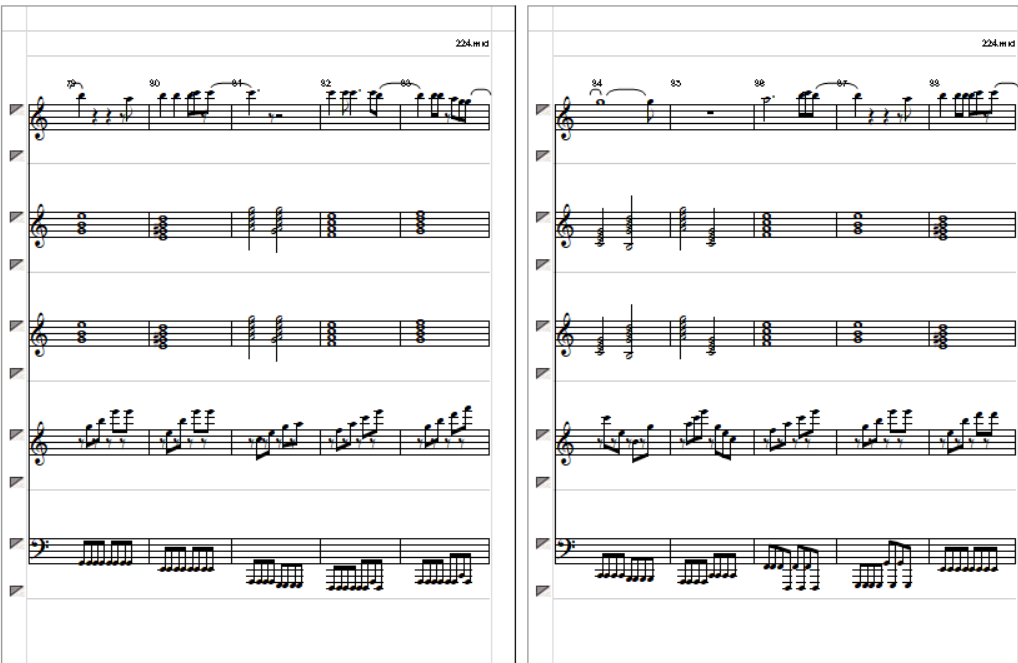Click the handle triangle beside left page's second chord staff
Viewport: 1018px width, 663px height.
17,326
